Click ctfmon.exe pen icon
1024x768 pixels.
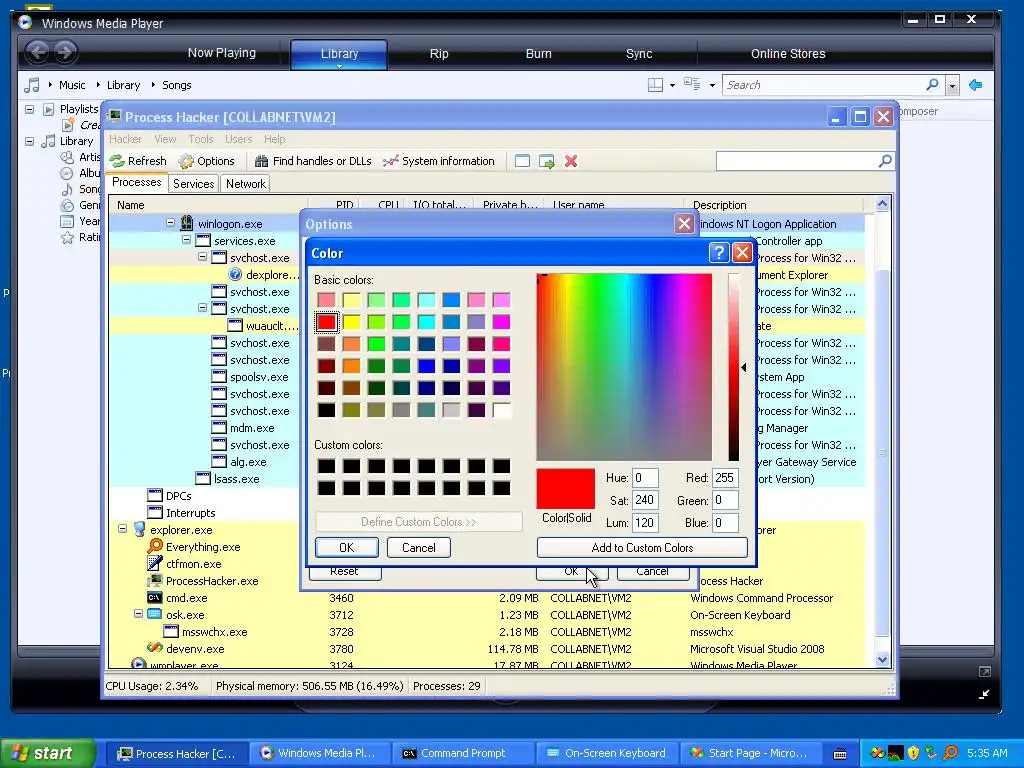[155, 564]
